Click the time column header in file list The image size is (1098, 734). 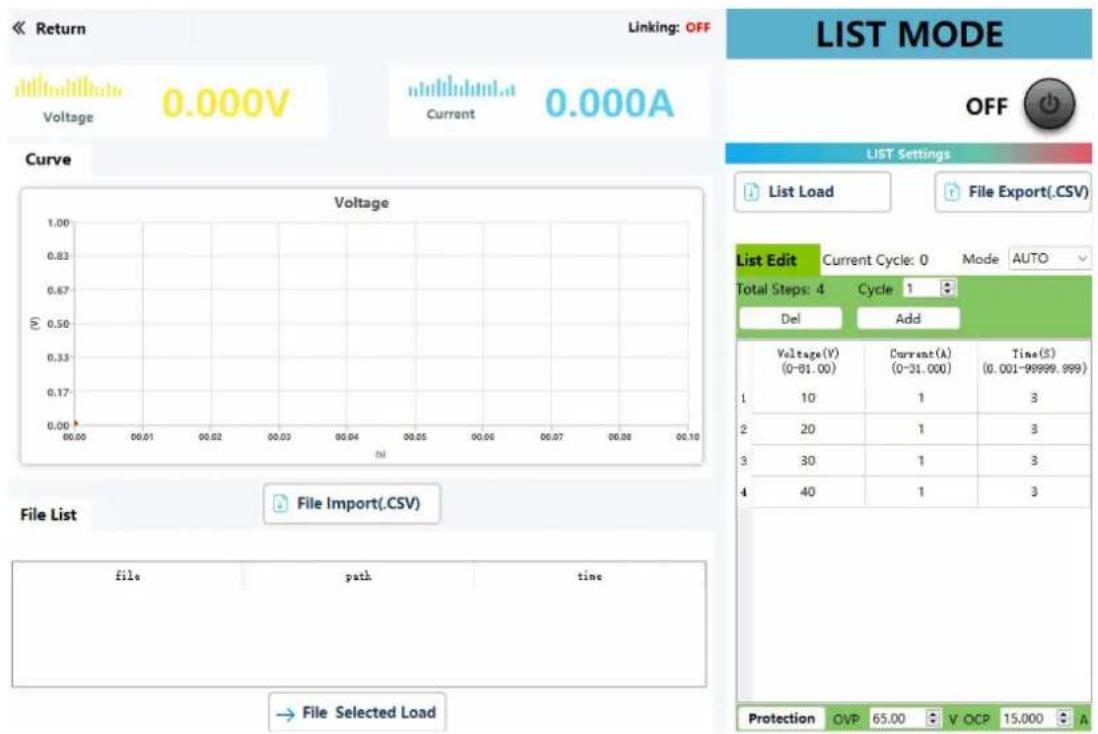590,576
